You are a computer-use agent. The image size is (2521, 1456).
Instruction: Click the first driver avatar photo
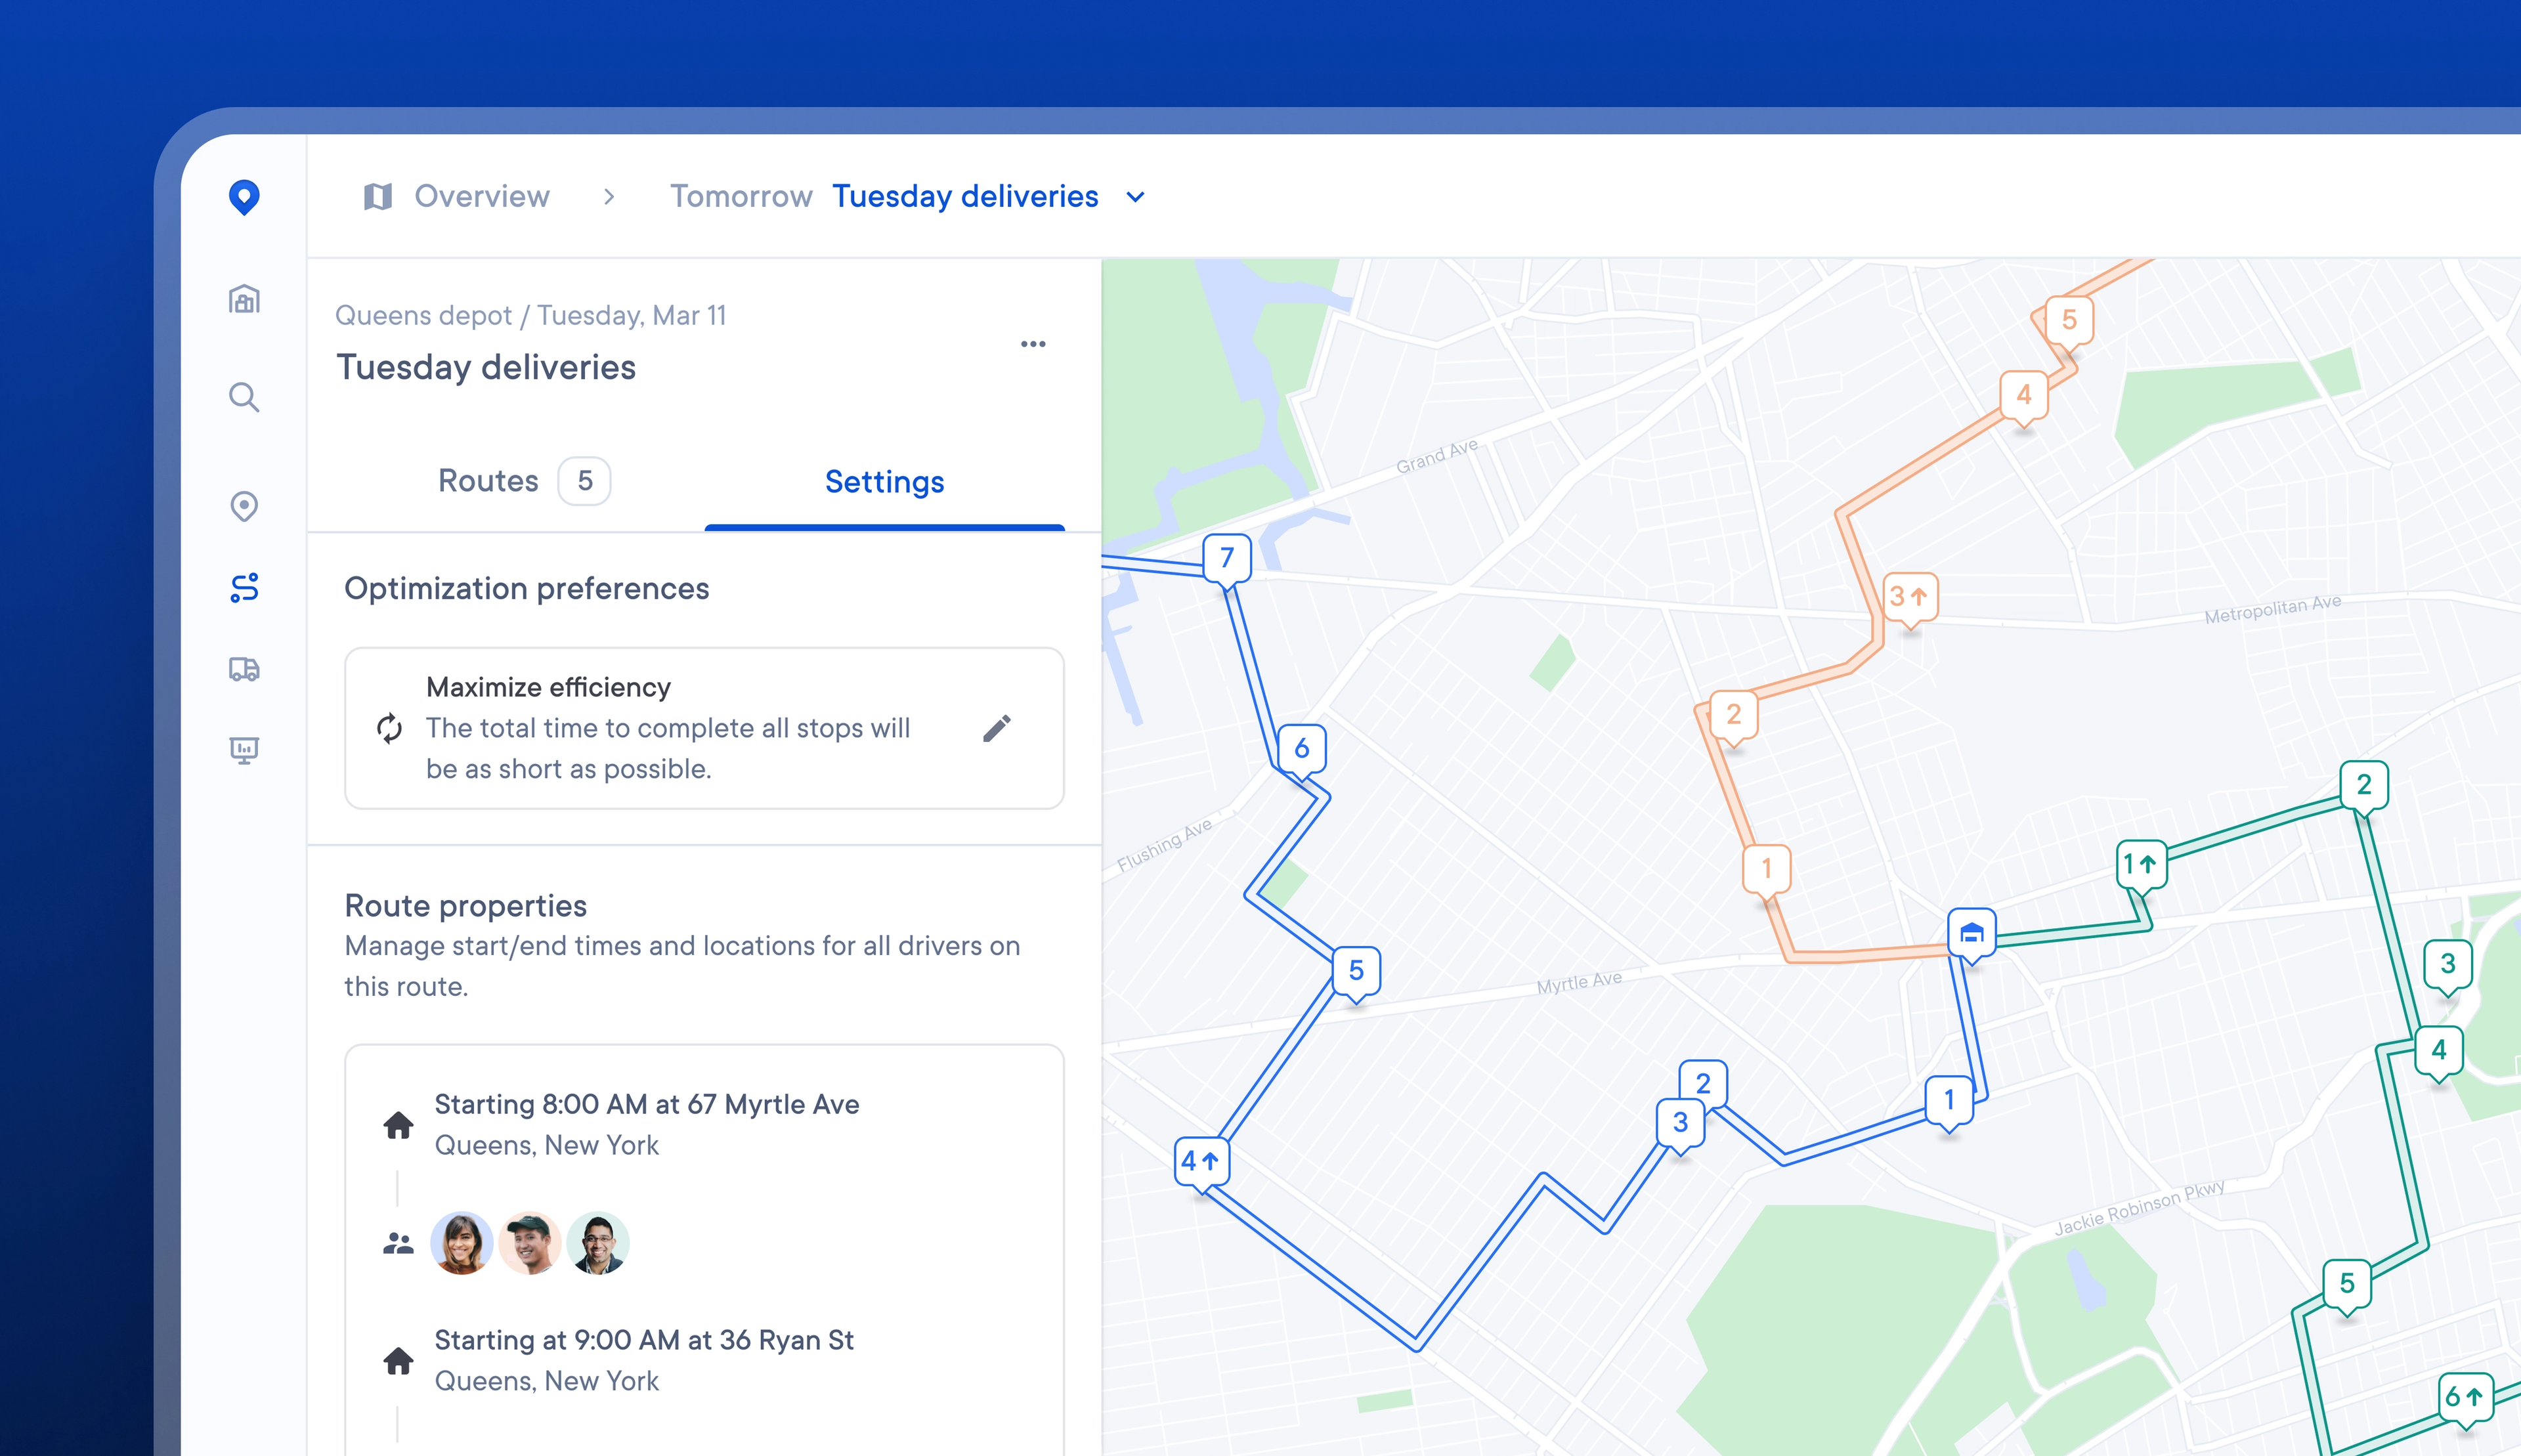click(461, 1243)
